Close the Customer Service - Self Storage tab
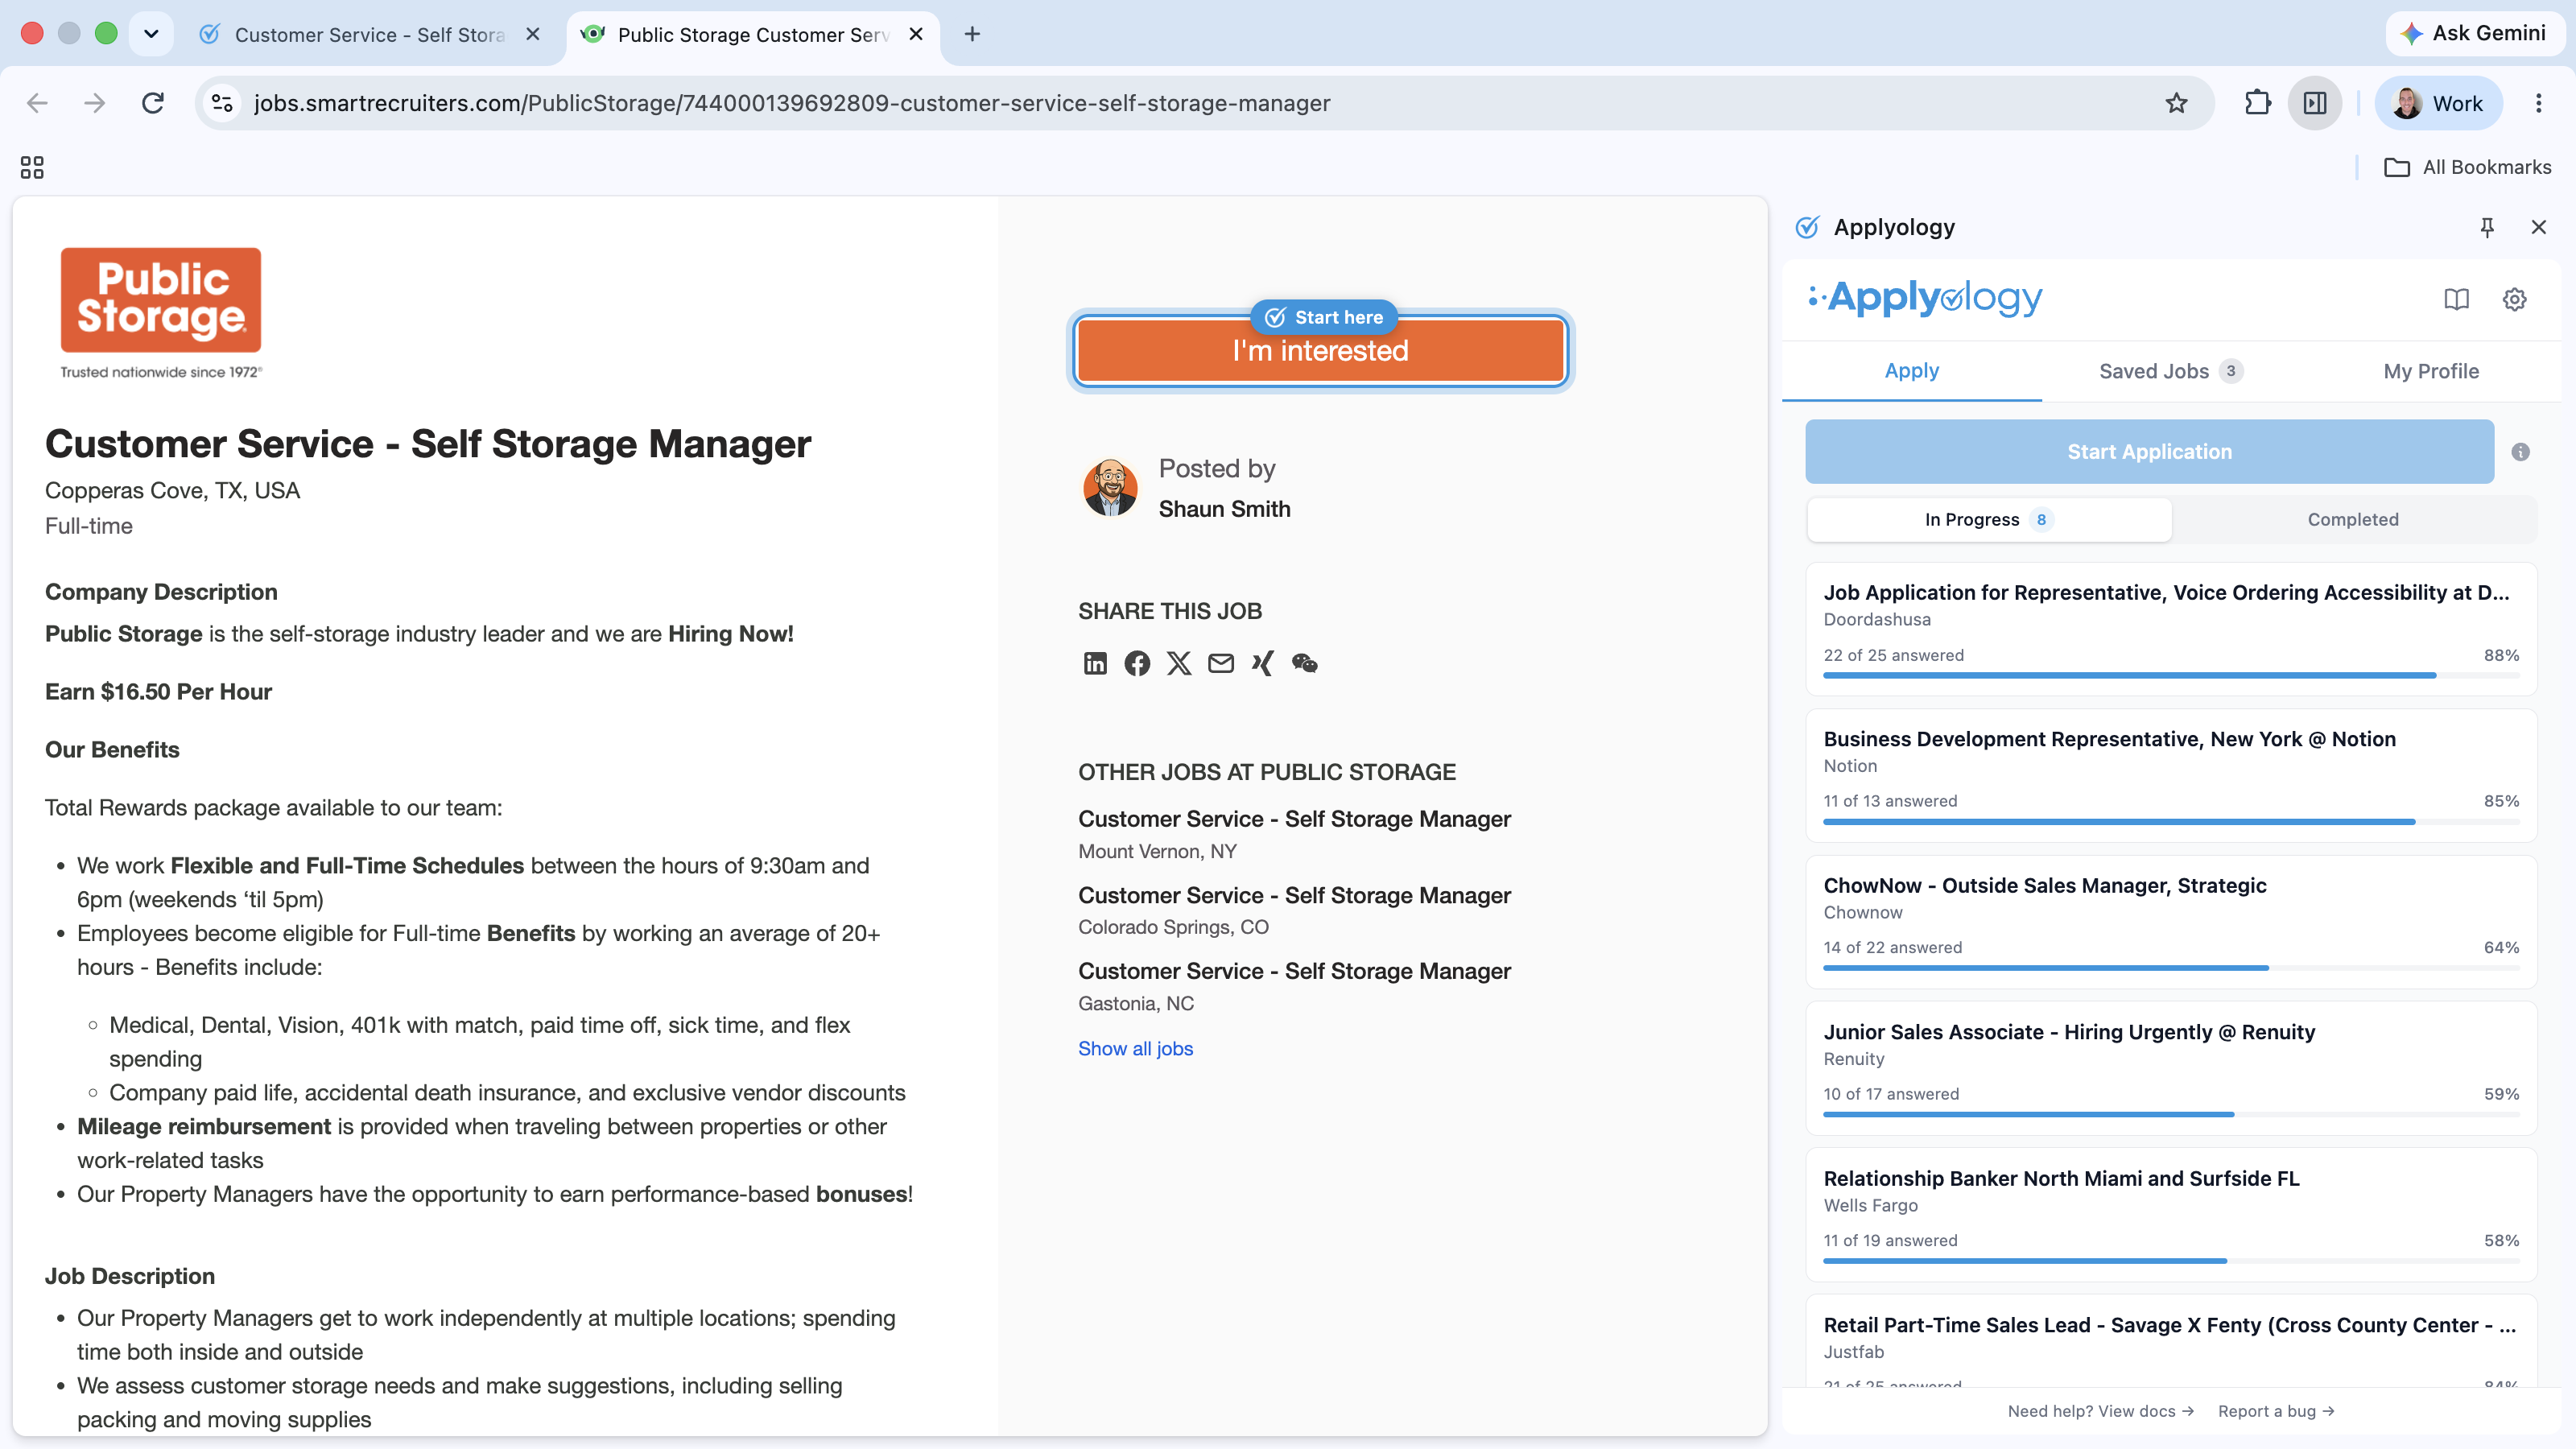 (533, 34)
